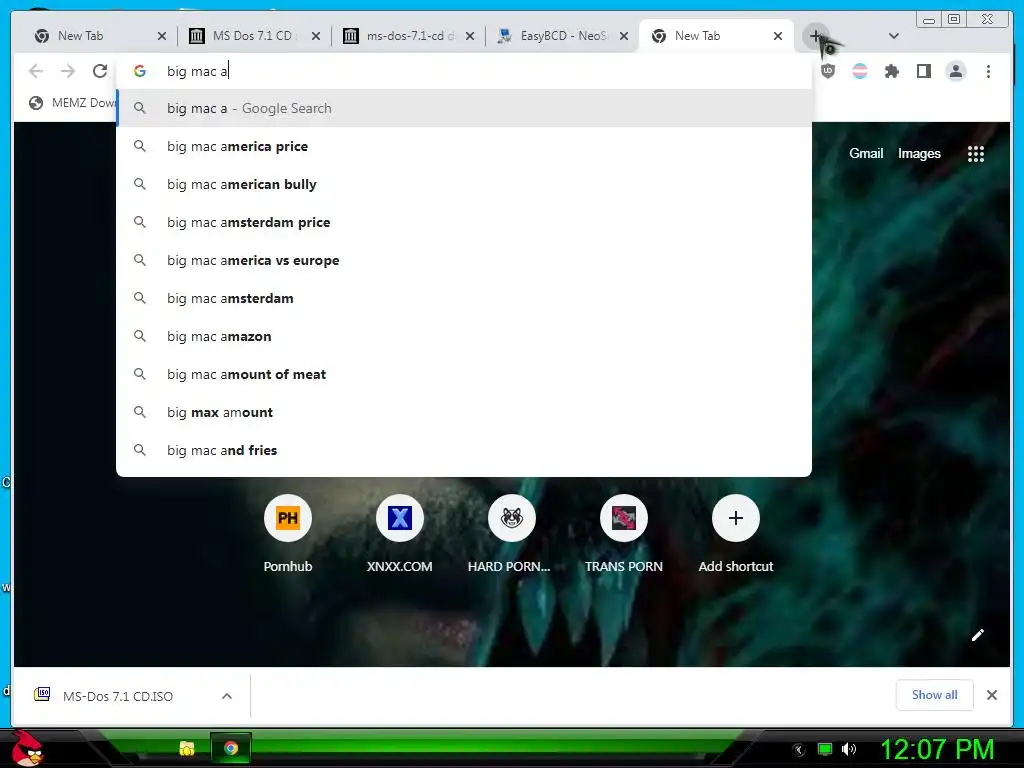Click Show all downloads button
This screenshot has height=768, width=1024.
(935, 695)
